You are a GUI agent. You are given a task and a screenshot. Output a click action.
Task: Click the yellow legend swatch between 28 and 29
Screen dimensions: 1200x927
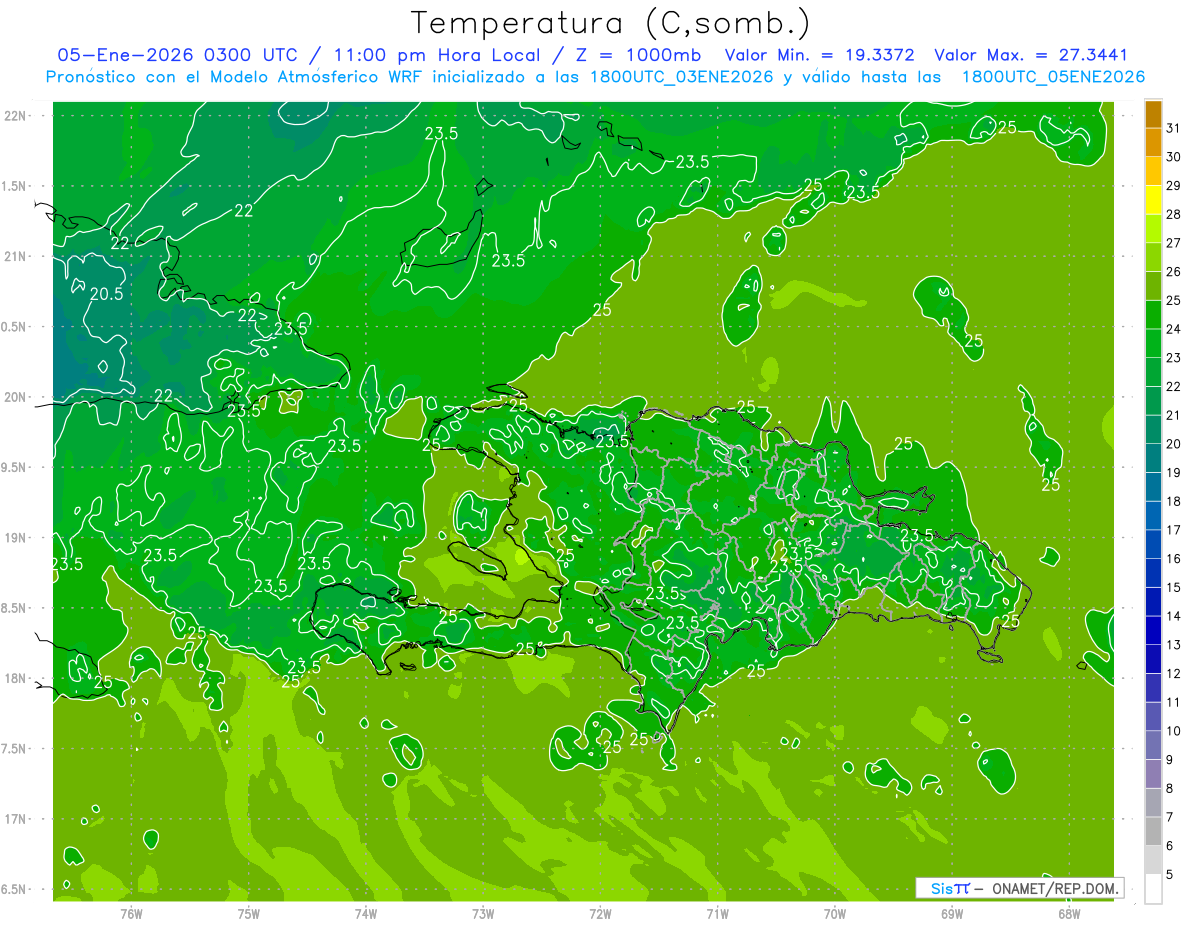1153,200
